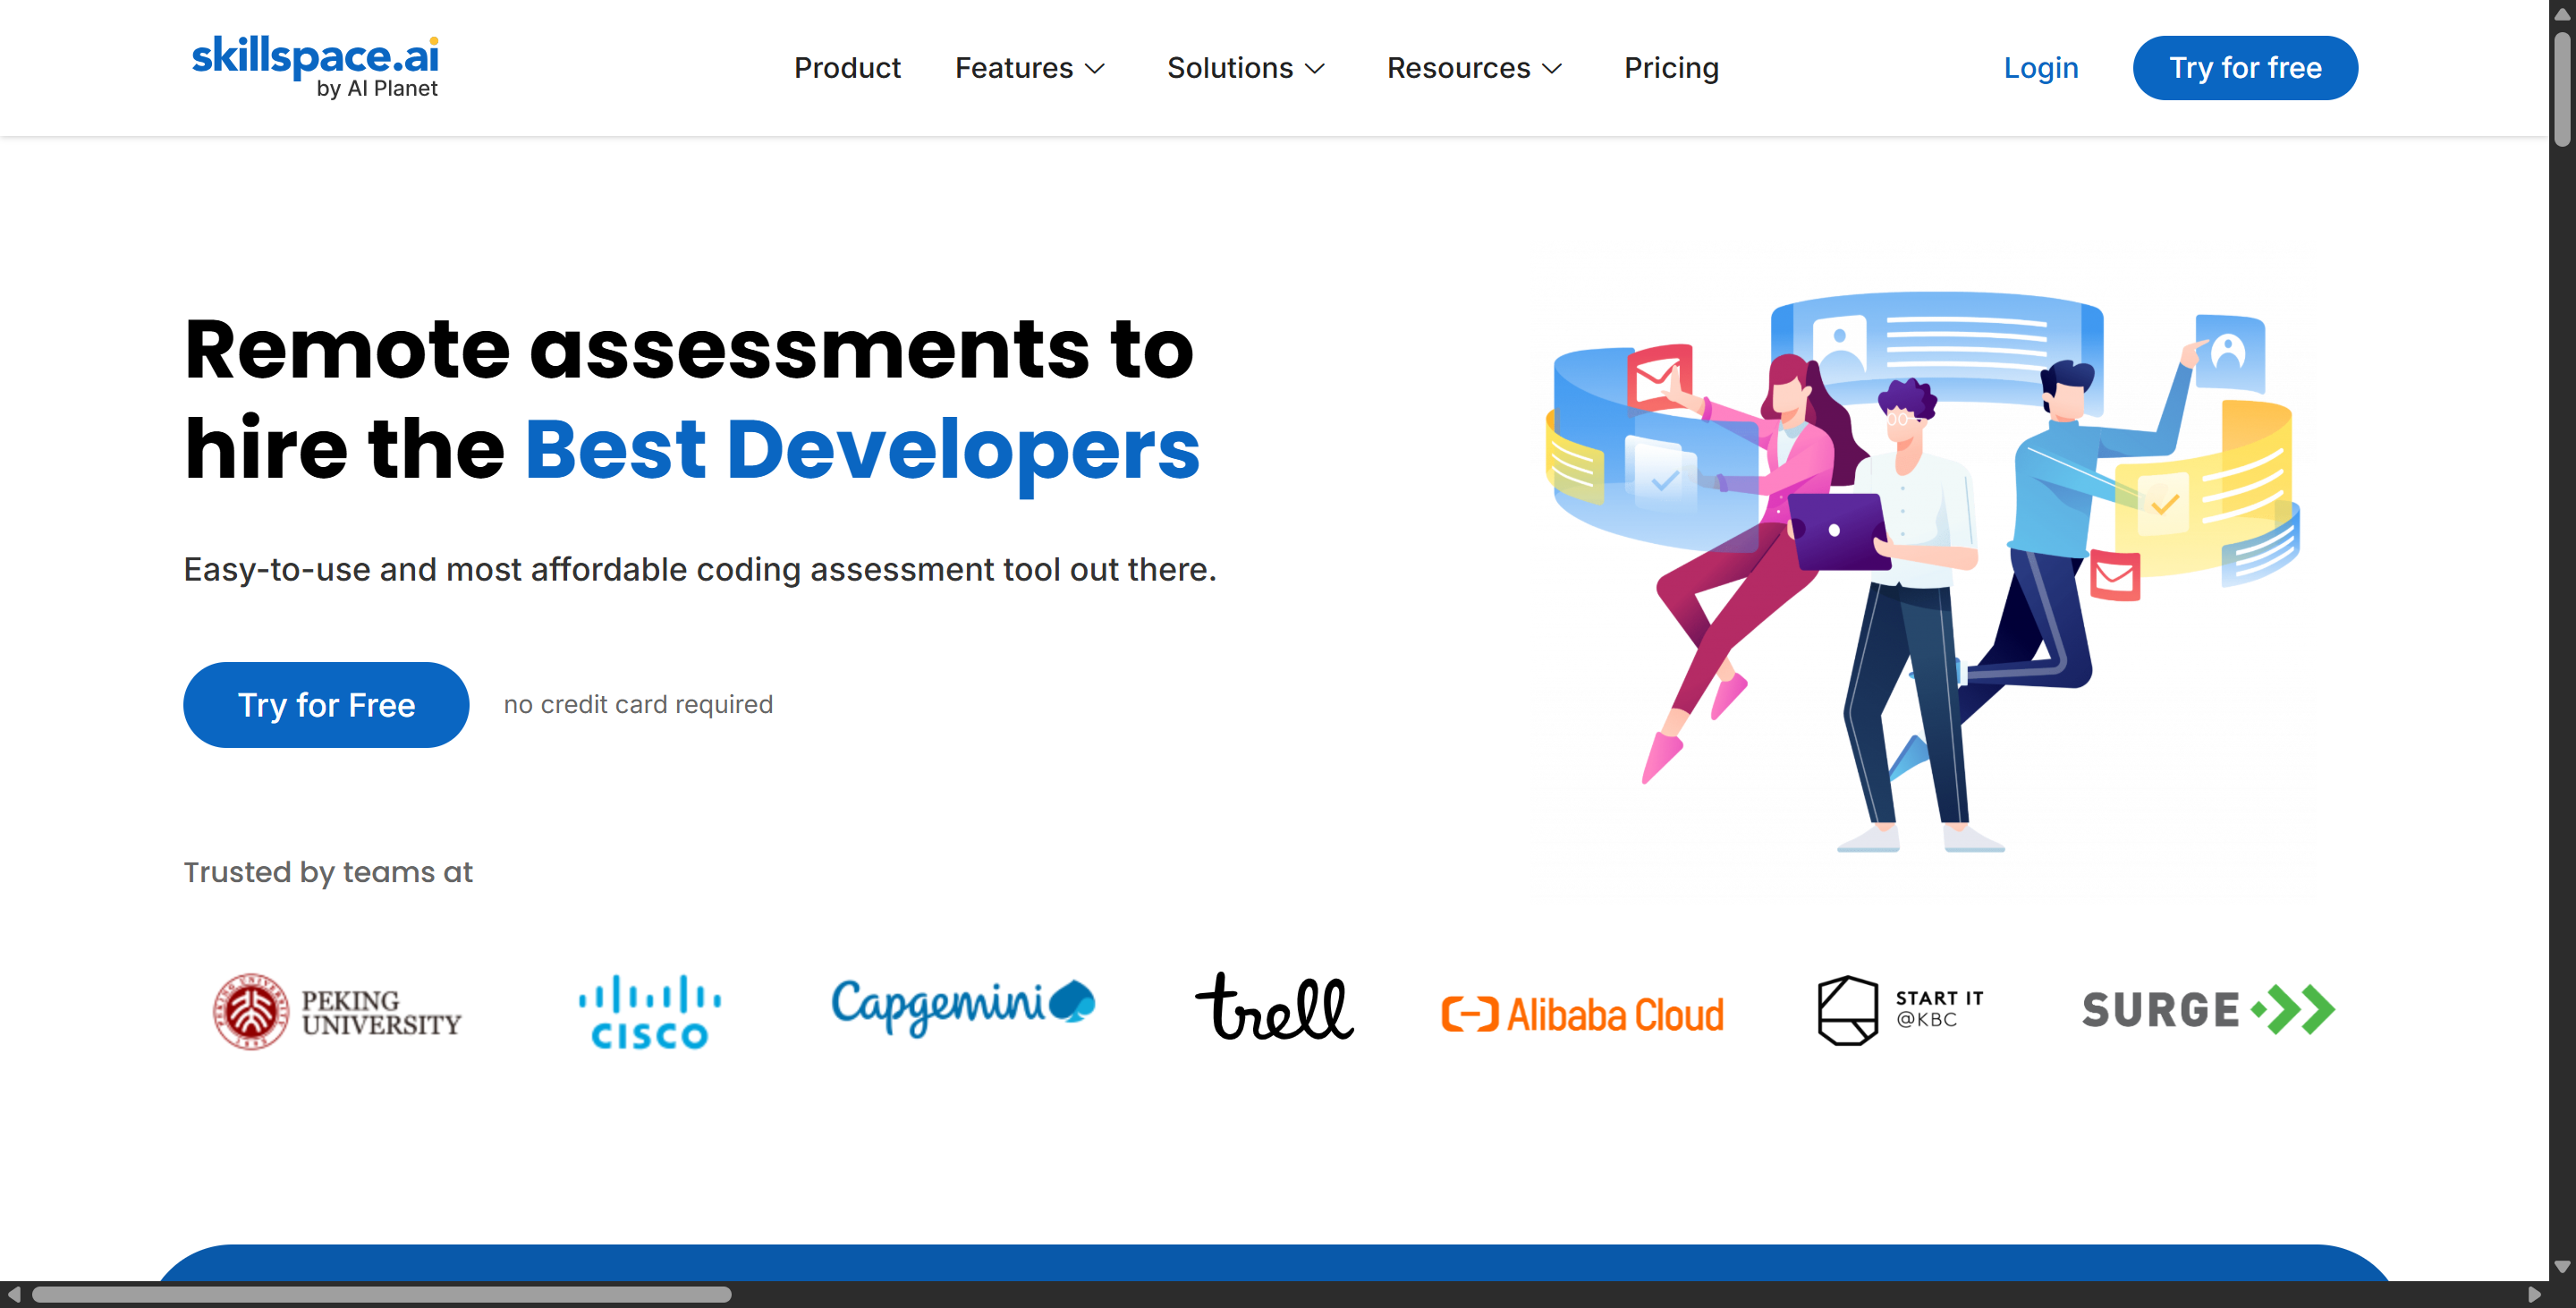Click the vertical scrollbar thumb
This screenshot has width=2576, height=1308.
2562,90
